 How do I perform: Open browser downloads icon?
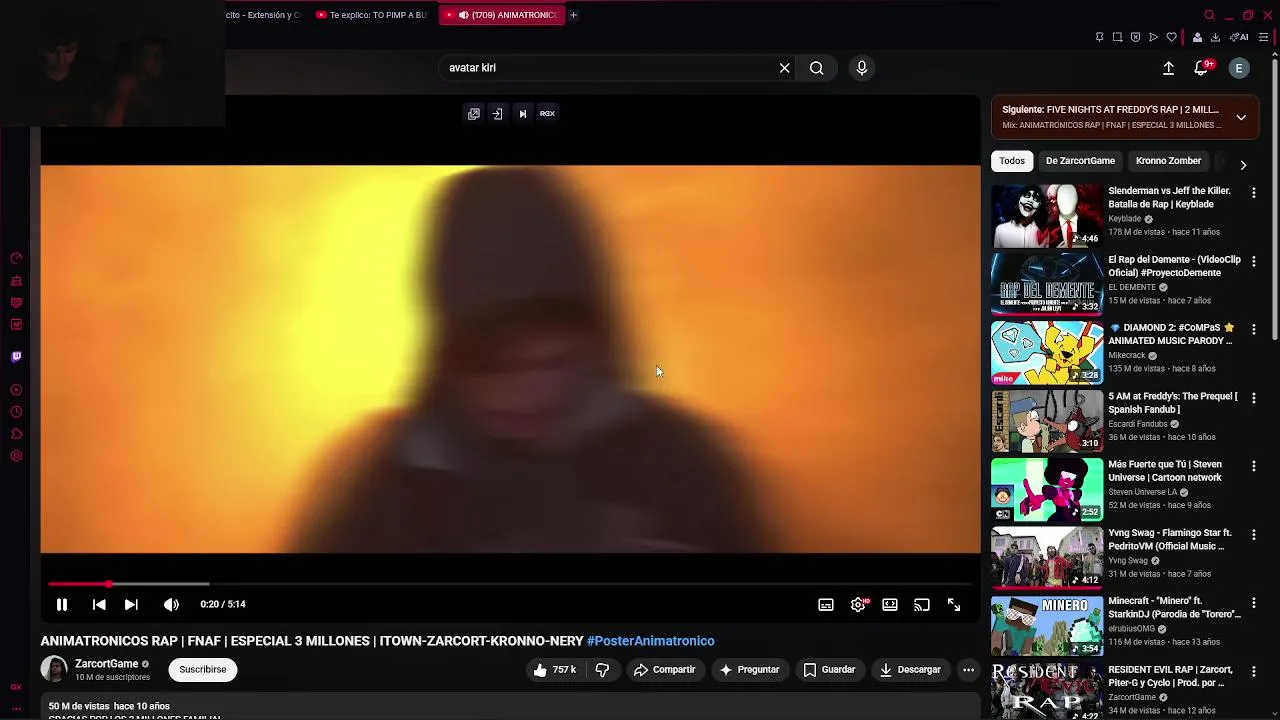[x=1215, y=37]
